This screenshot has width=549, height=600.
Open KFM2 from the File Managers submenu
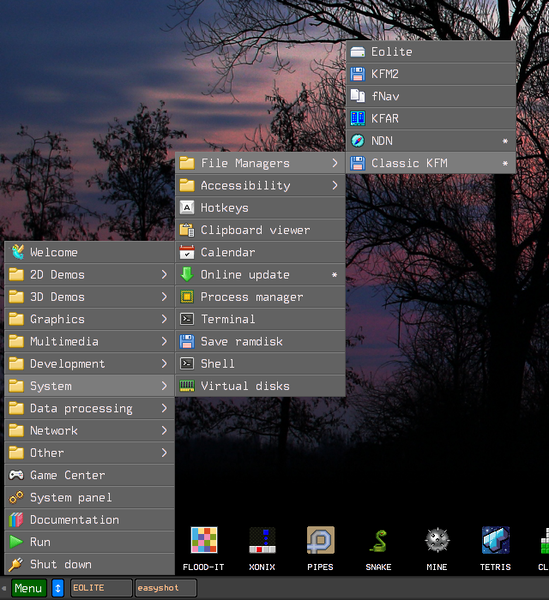coord(431,74)
